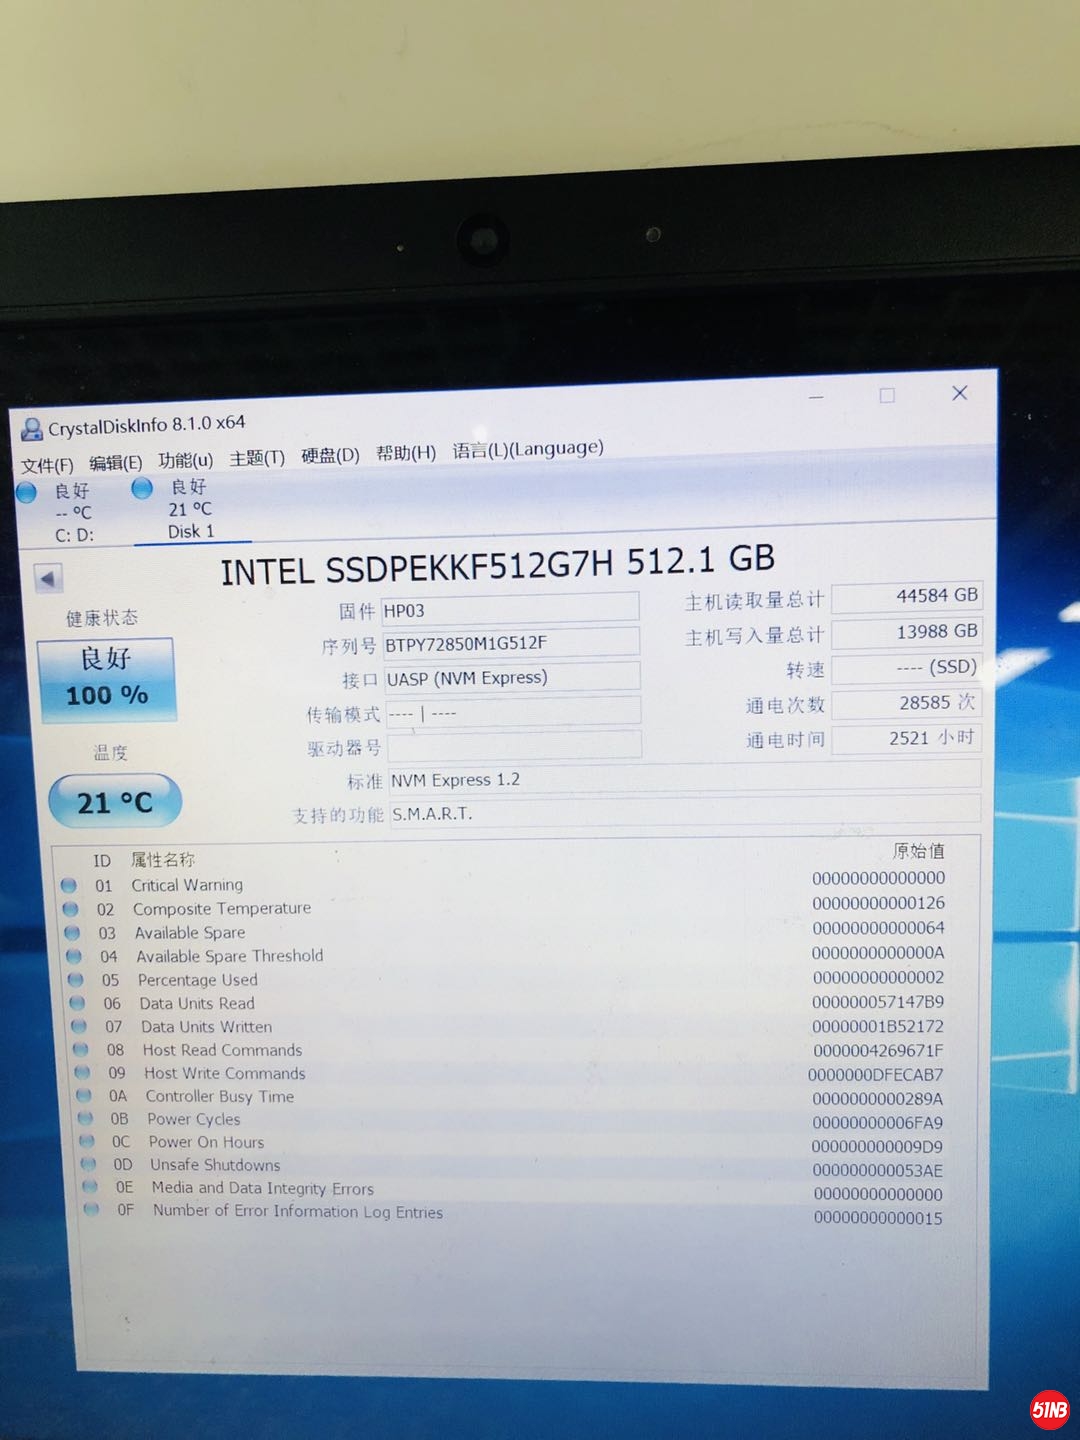Click power on count 28585 次
Image resolution: width=1080 pixels, height=1440 pixels.
click(x=907, y=703)
